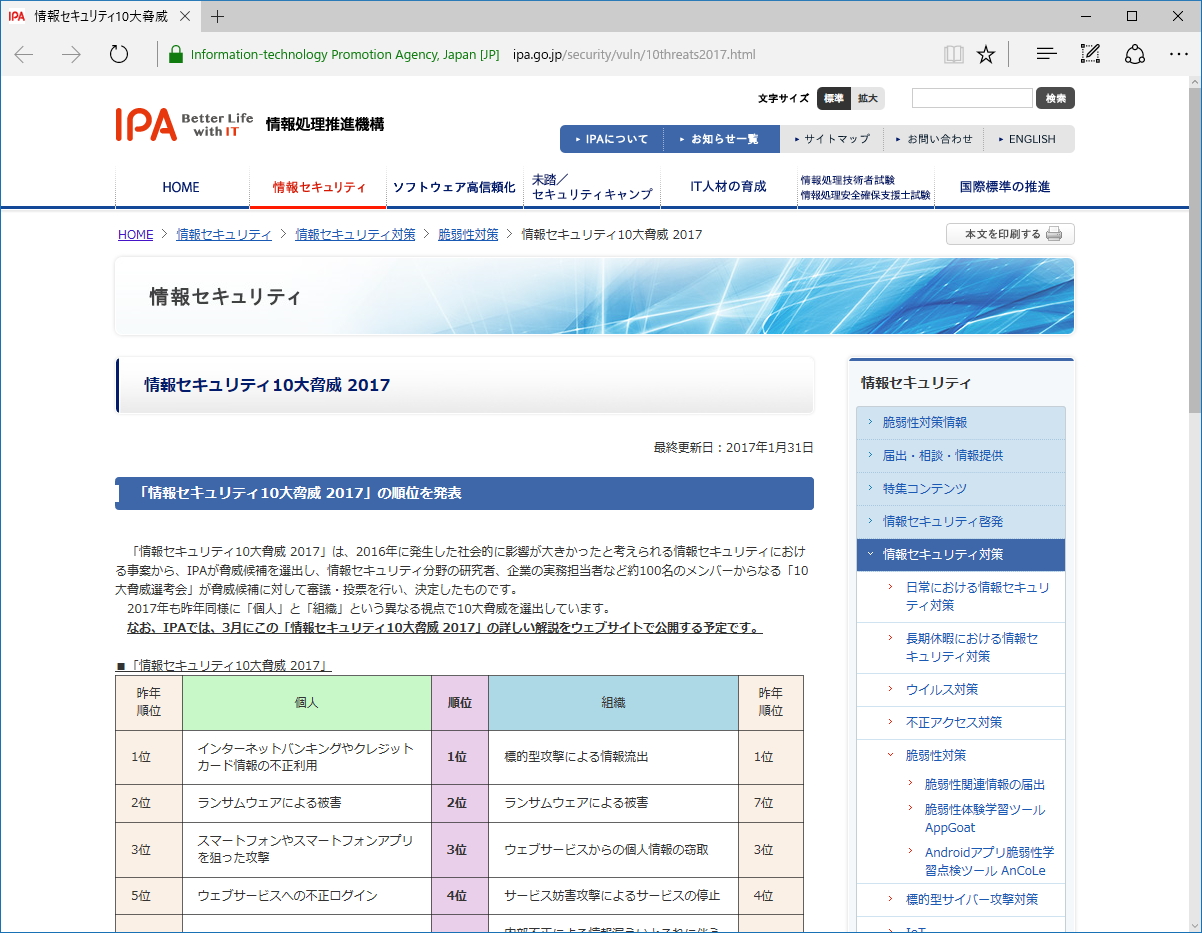Click サービス妨害攻撃によるサービスの停止 cell

(x=613, y=896)
